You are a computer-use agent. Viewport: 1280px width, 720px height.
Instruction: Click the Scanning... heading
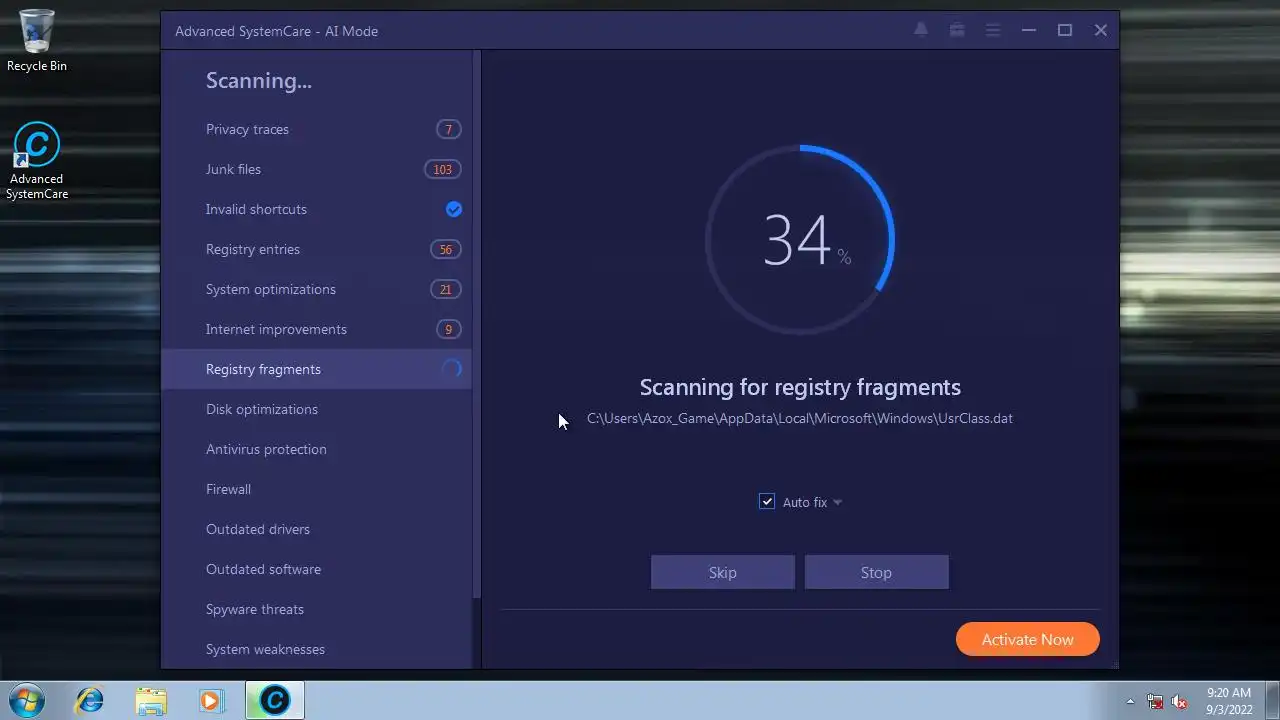259,81
